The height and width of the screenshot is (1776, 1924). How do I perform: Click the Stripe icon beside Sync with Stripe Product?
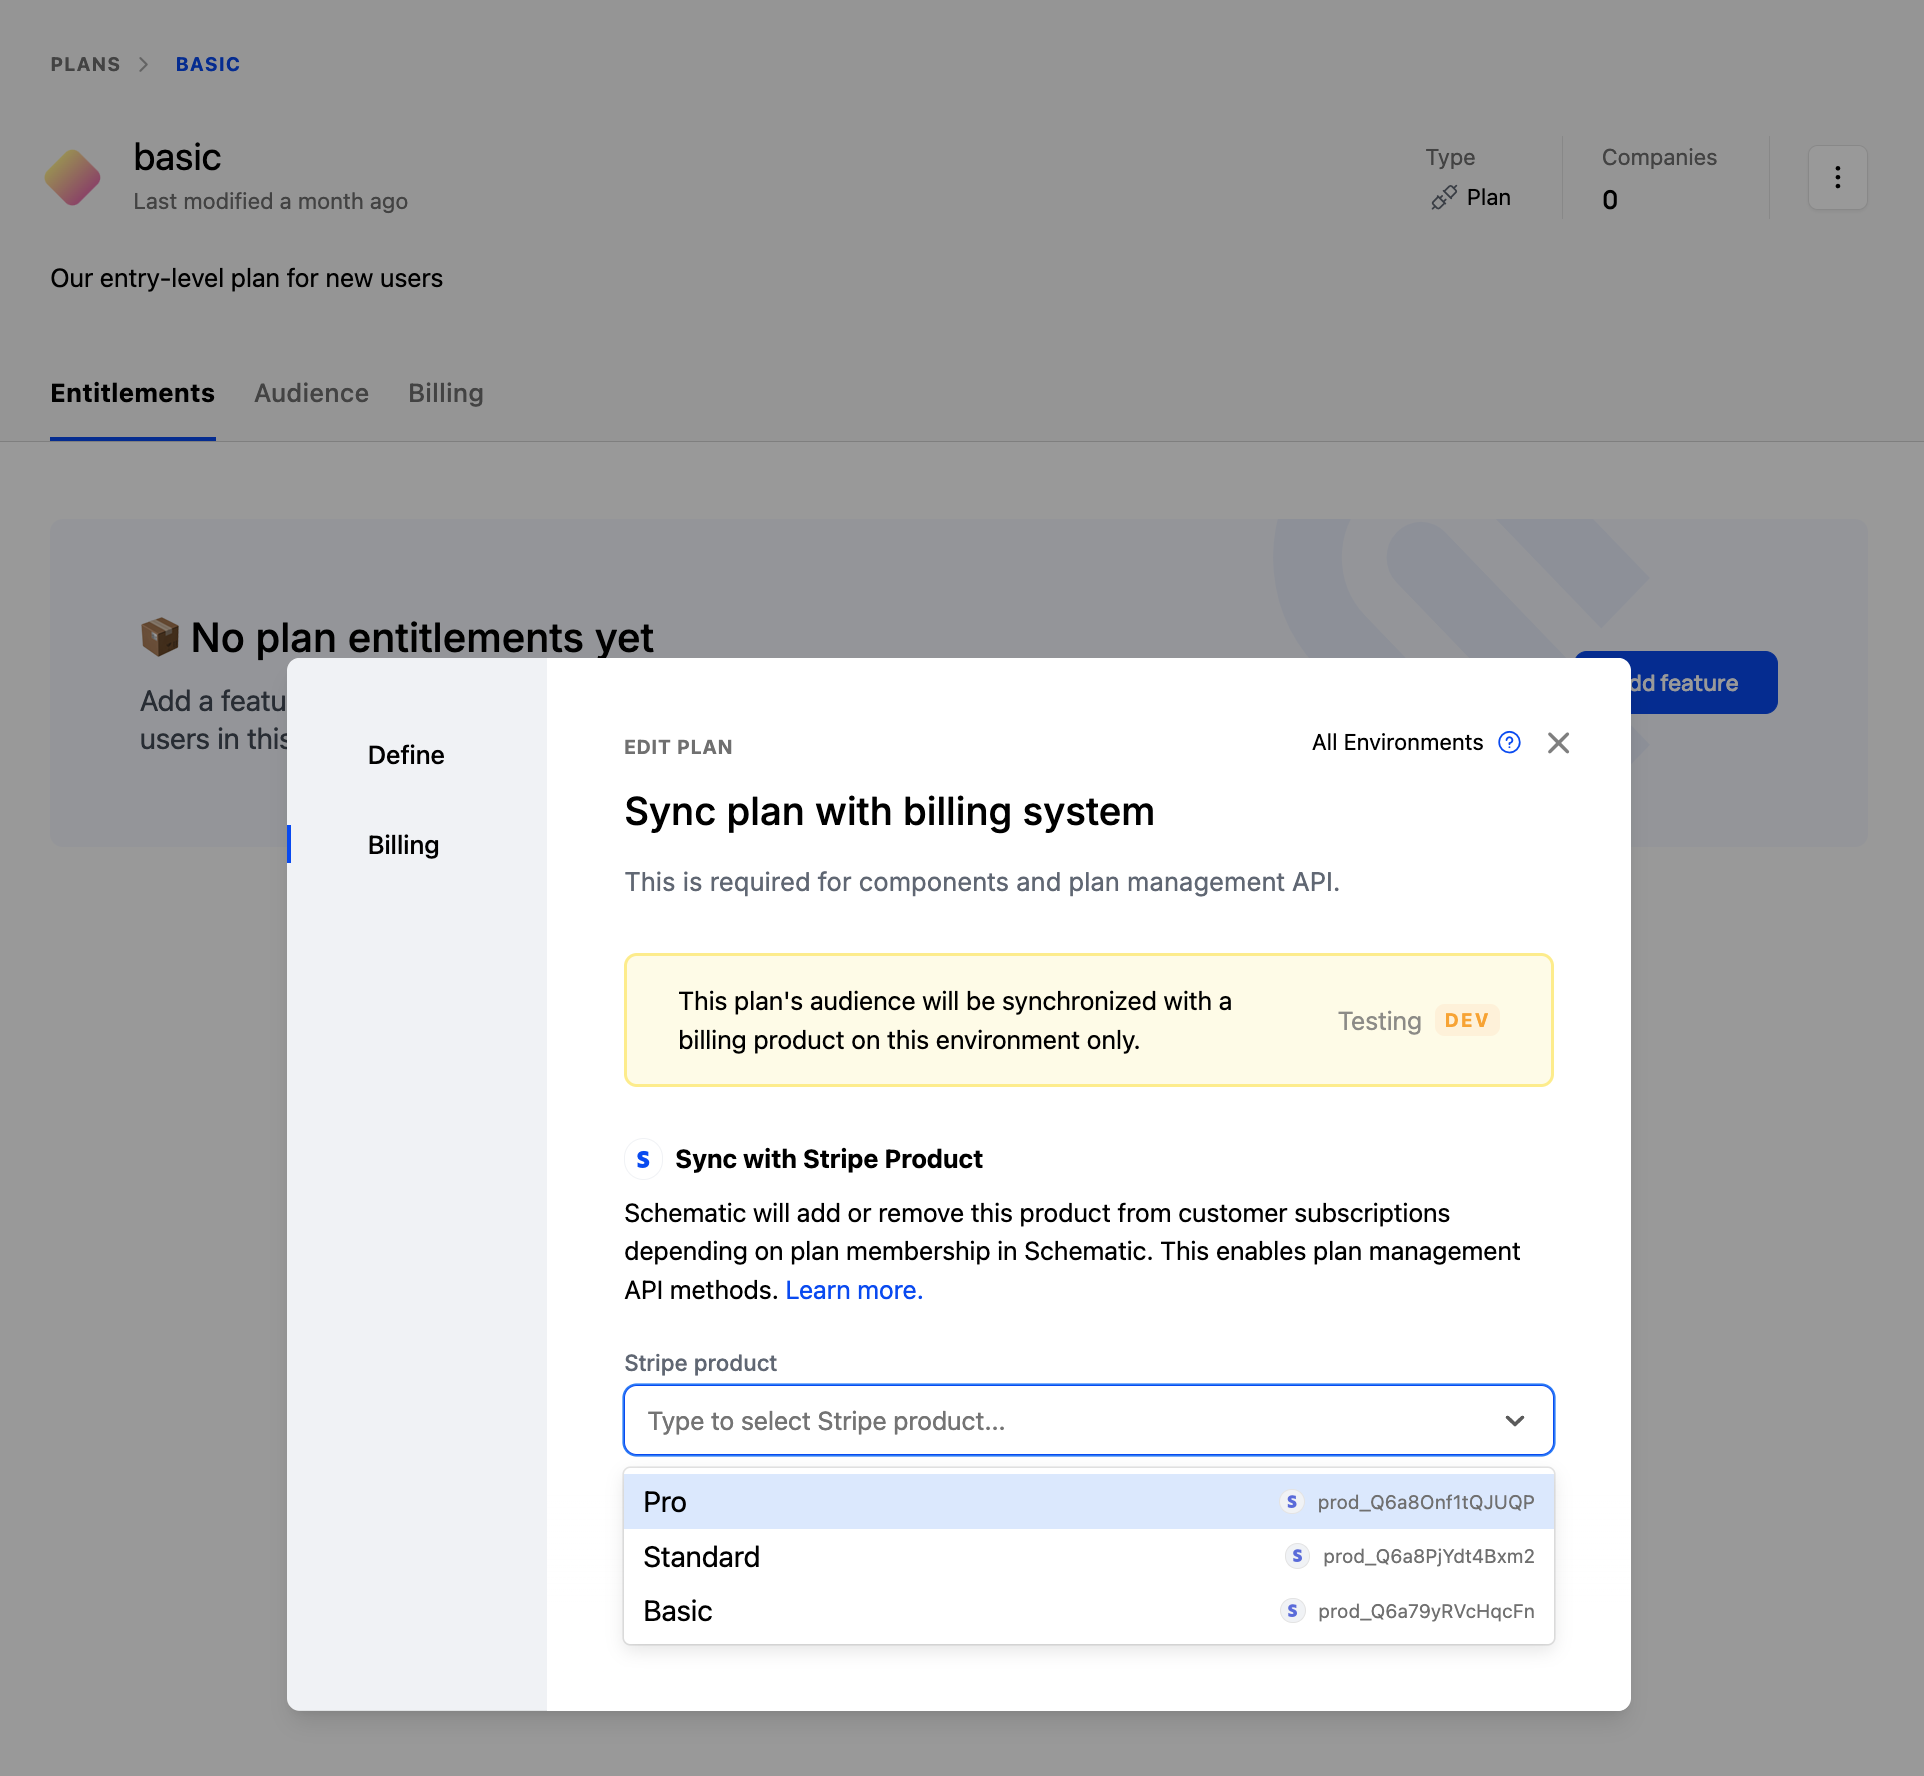(643, 1159)
